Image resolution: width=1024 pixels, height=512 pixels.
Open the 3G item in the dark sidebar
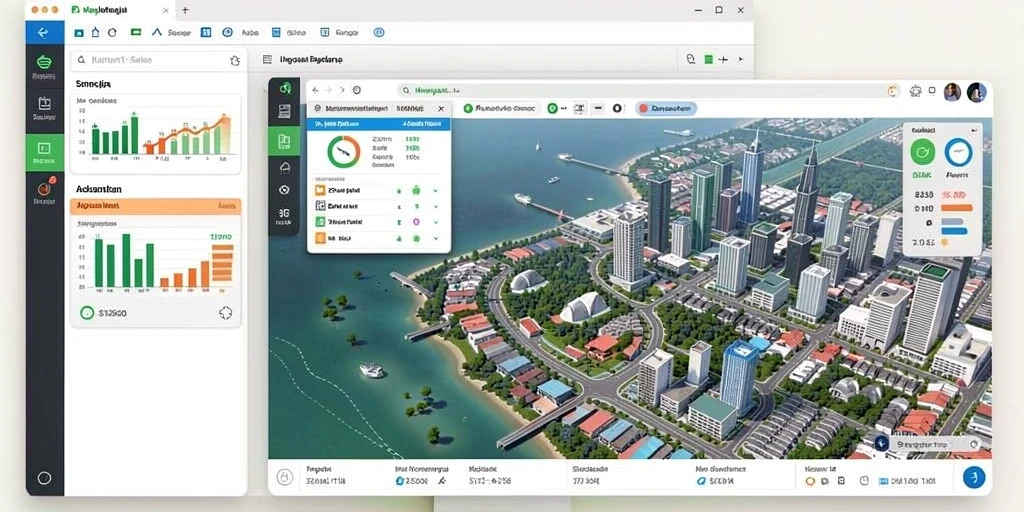click(284, 217)
